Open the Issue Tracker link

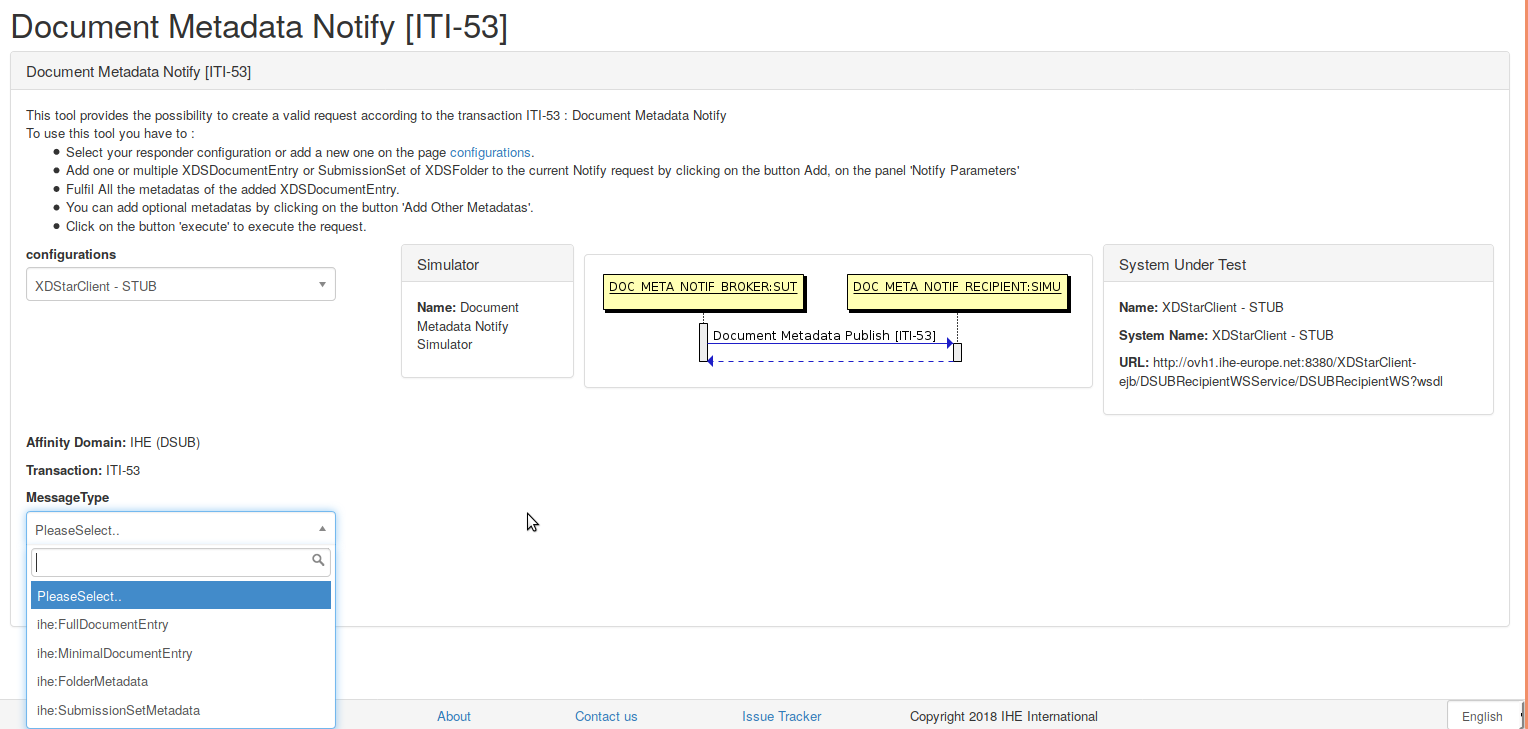[781, 716]
